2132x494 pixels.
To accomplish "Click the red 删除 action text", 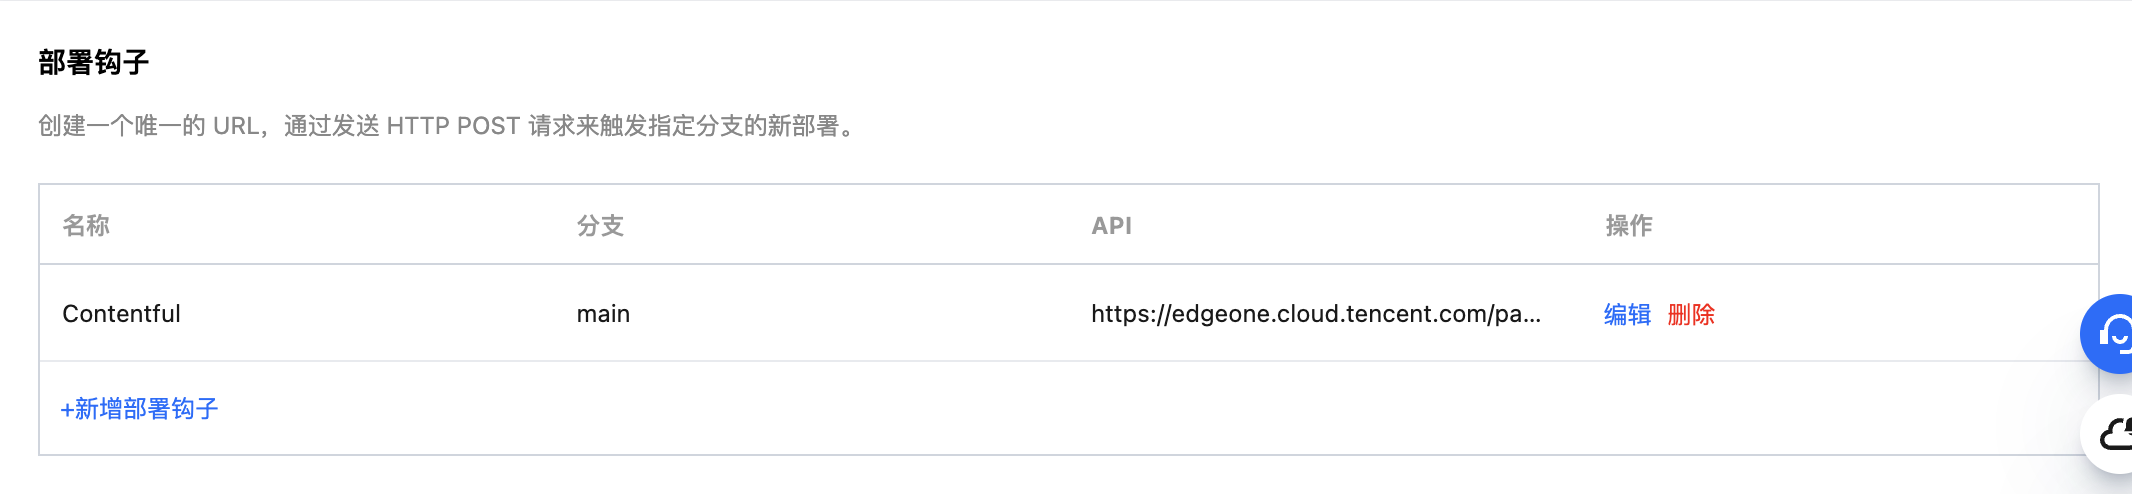I will (x=1691, y=314).
